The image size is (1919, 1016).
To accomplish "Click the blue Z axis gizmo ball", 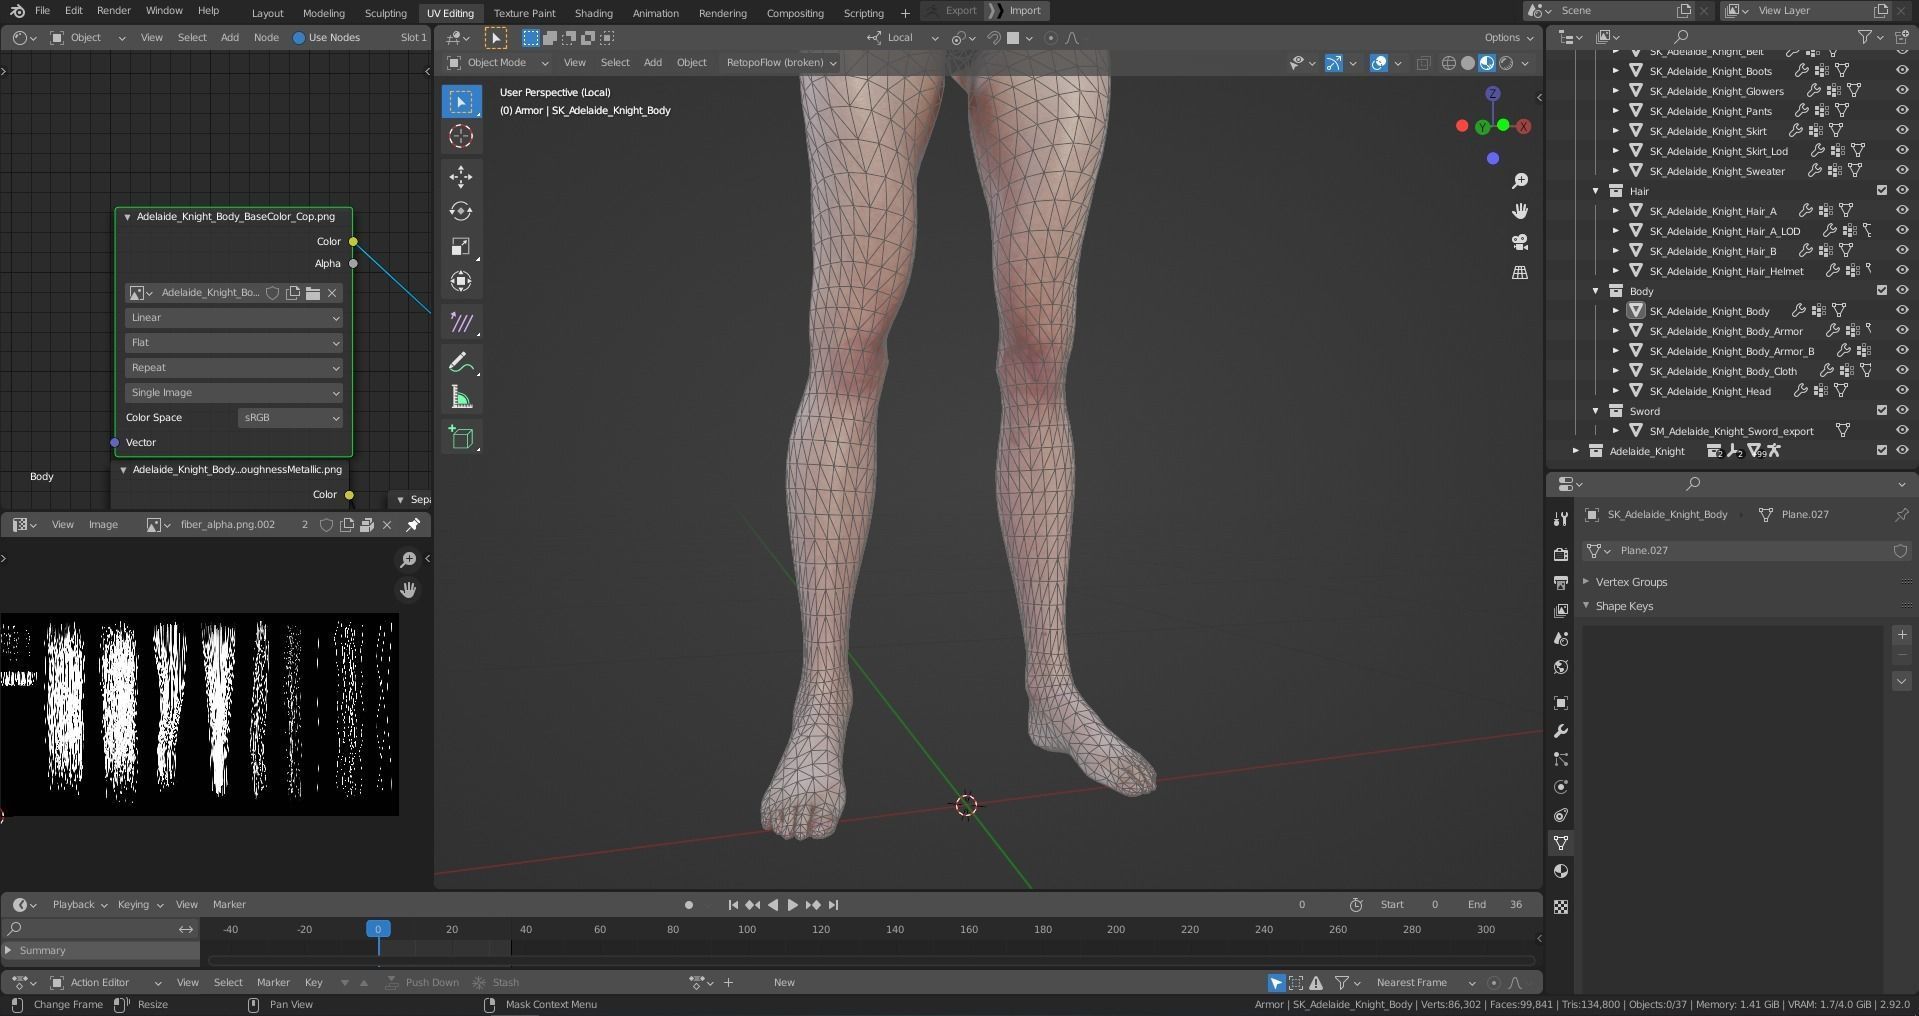I will coord(1493,94).
